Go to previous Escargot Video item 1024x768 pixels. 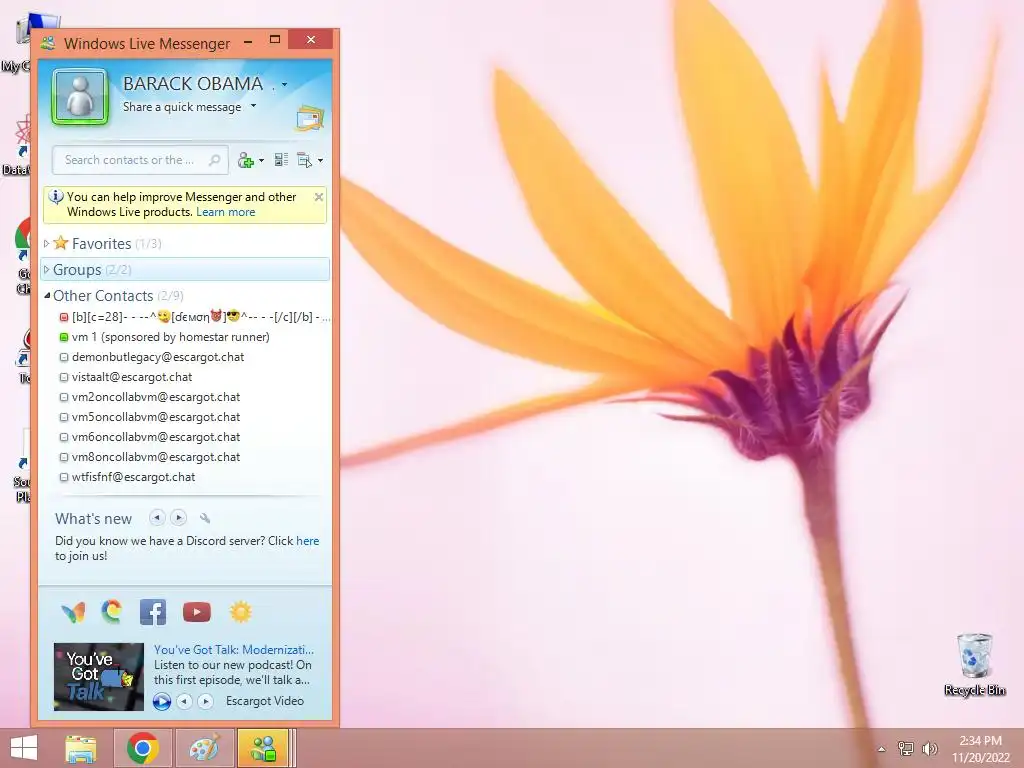tap(185, 701)
